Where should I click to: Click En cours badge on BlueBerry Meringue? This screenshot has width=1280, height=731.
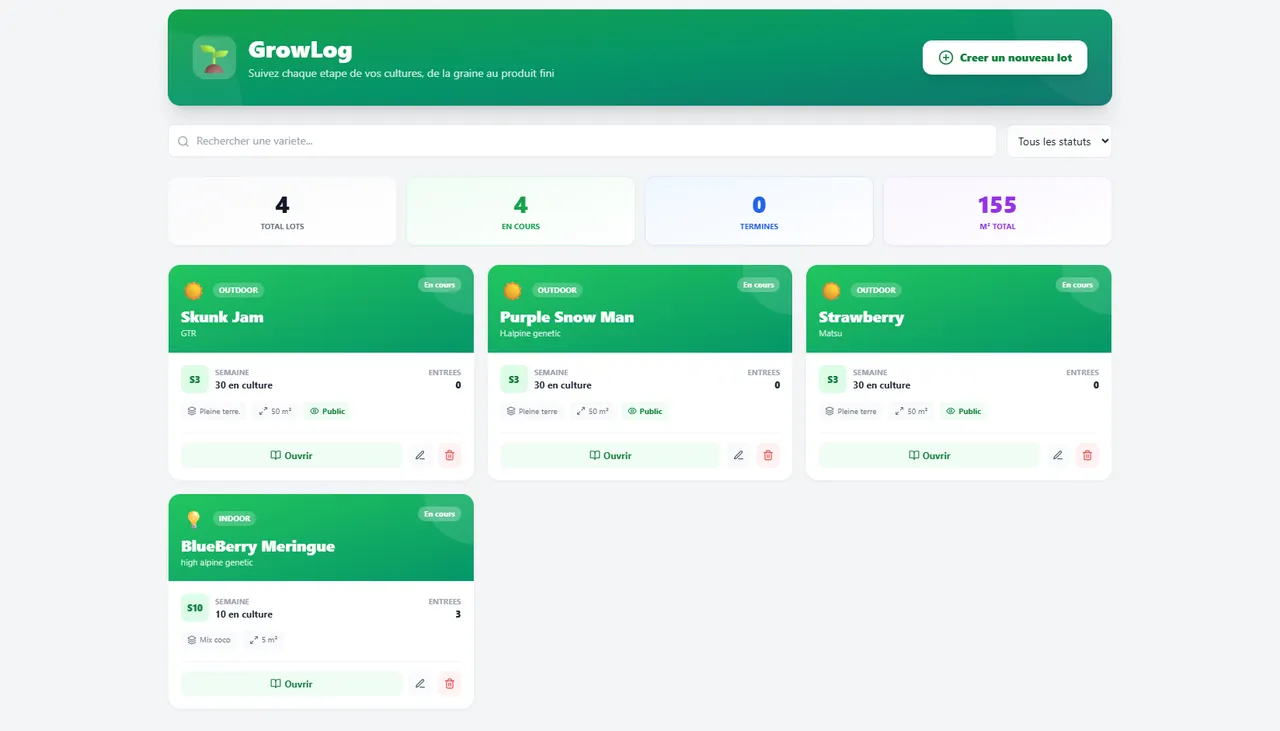coord(439,514)
